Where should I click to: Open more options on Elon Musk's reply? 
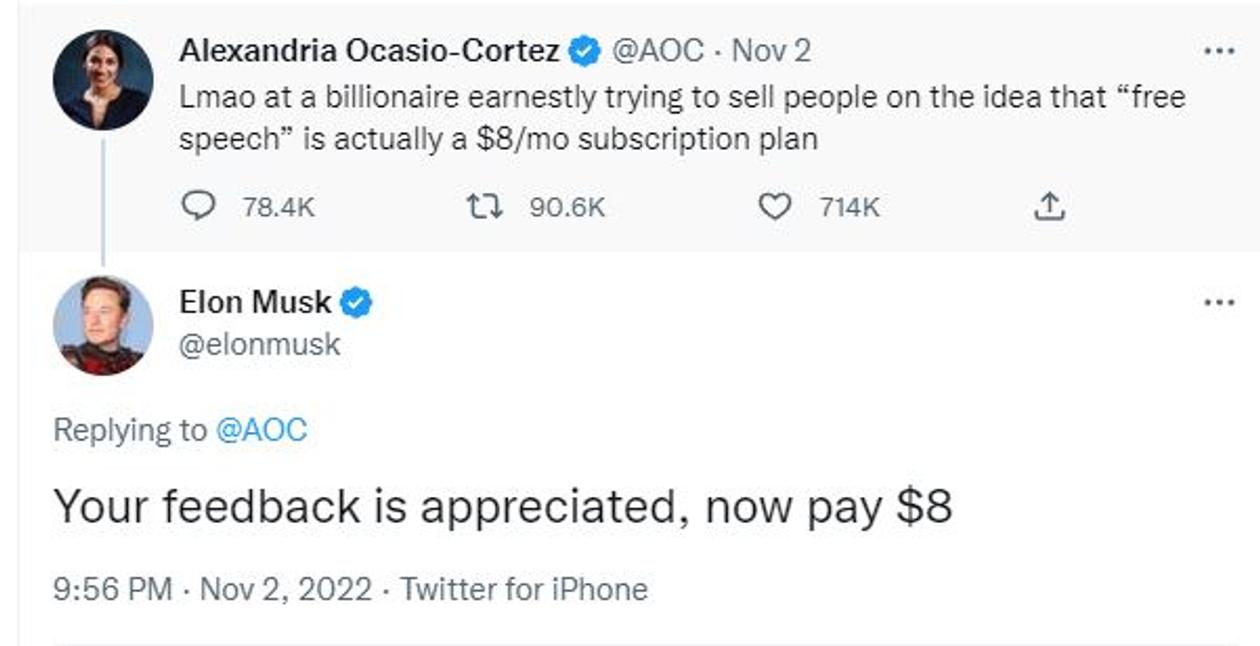(1219, 302)
